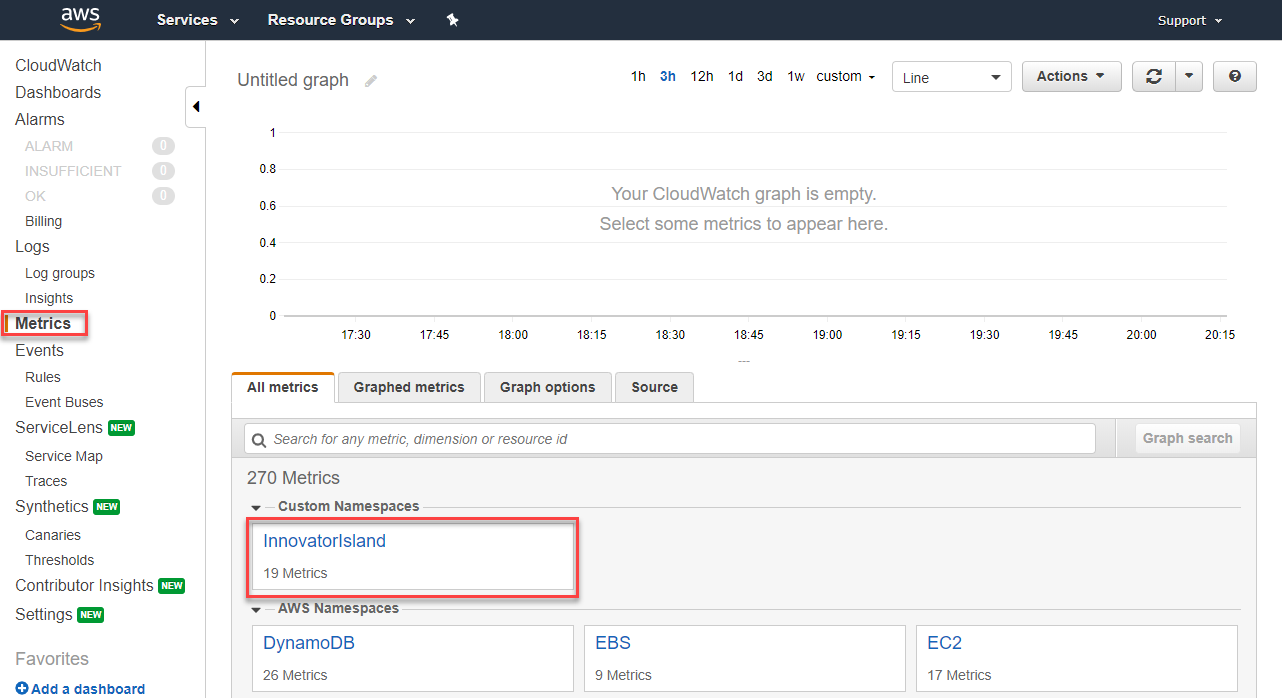
Task: Open the Support menu
Action: 1190,21
